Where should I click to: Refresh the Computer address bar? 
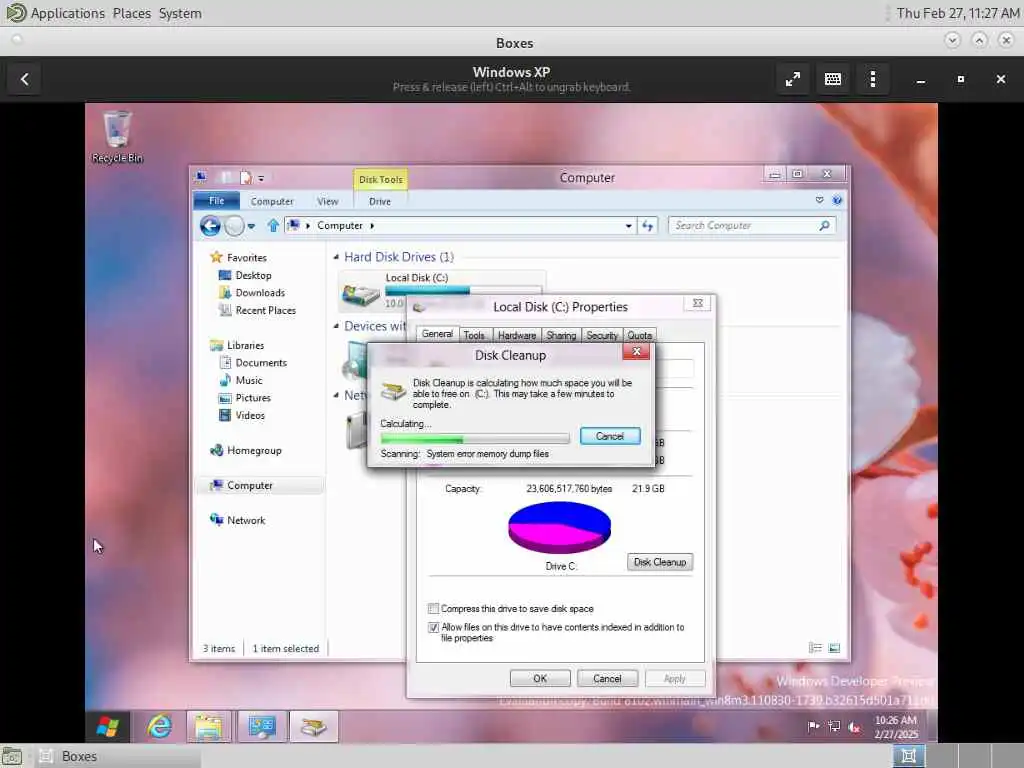point(647,226)
